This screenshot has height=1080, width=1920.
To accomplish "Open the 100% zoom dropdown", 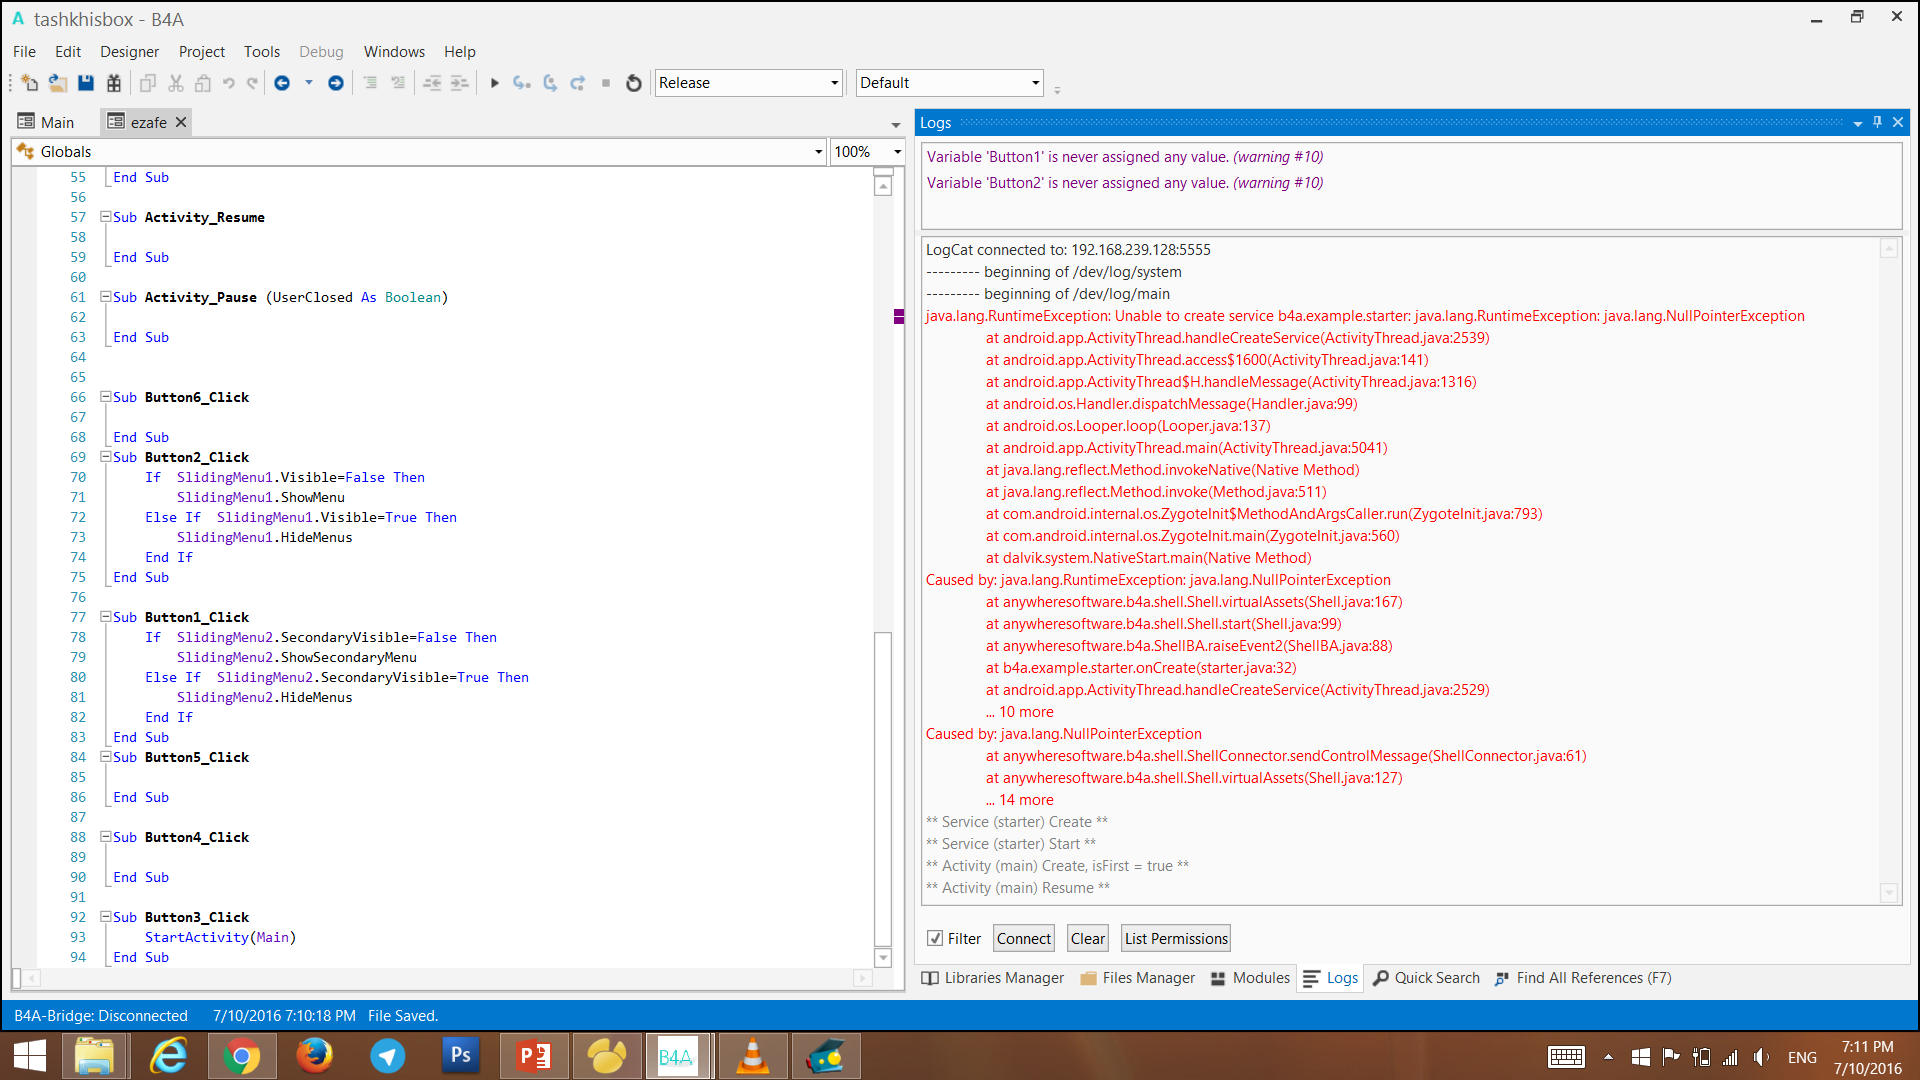I will 897,152.
